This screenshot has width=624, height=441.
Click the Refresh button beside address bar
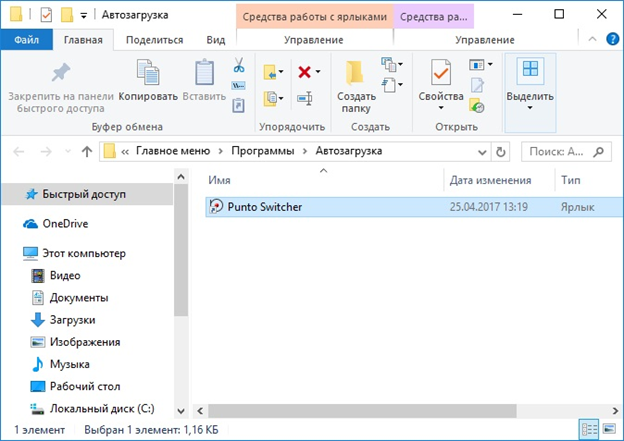point(500,152)
